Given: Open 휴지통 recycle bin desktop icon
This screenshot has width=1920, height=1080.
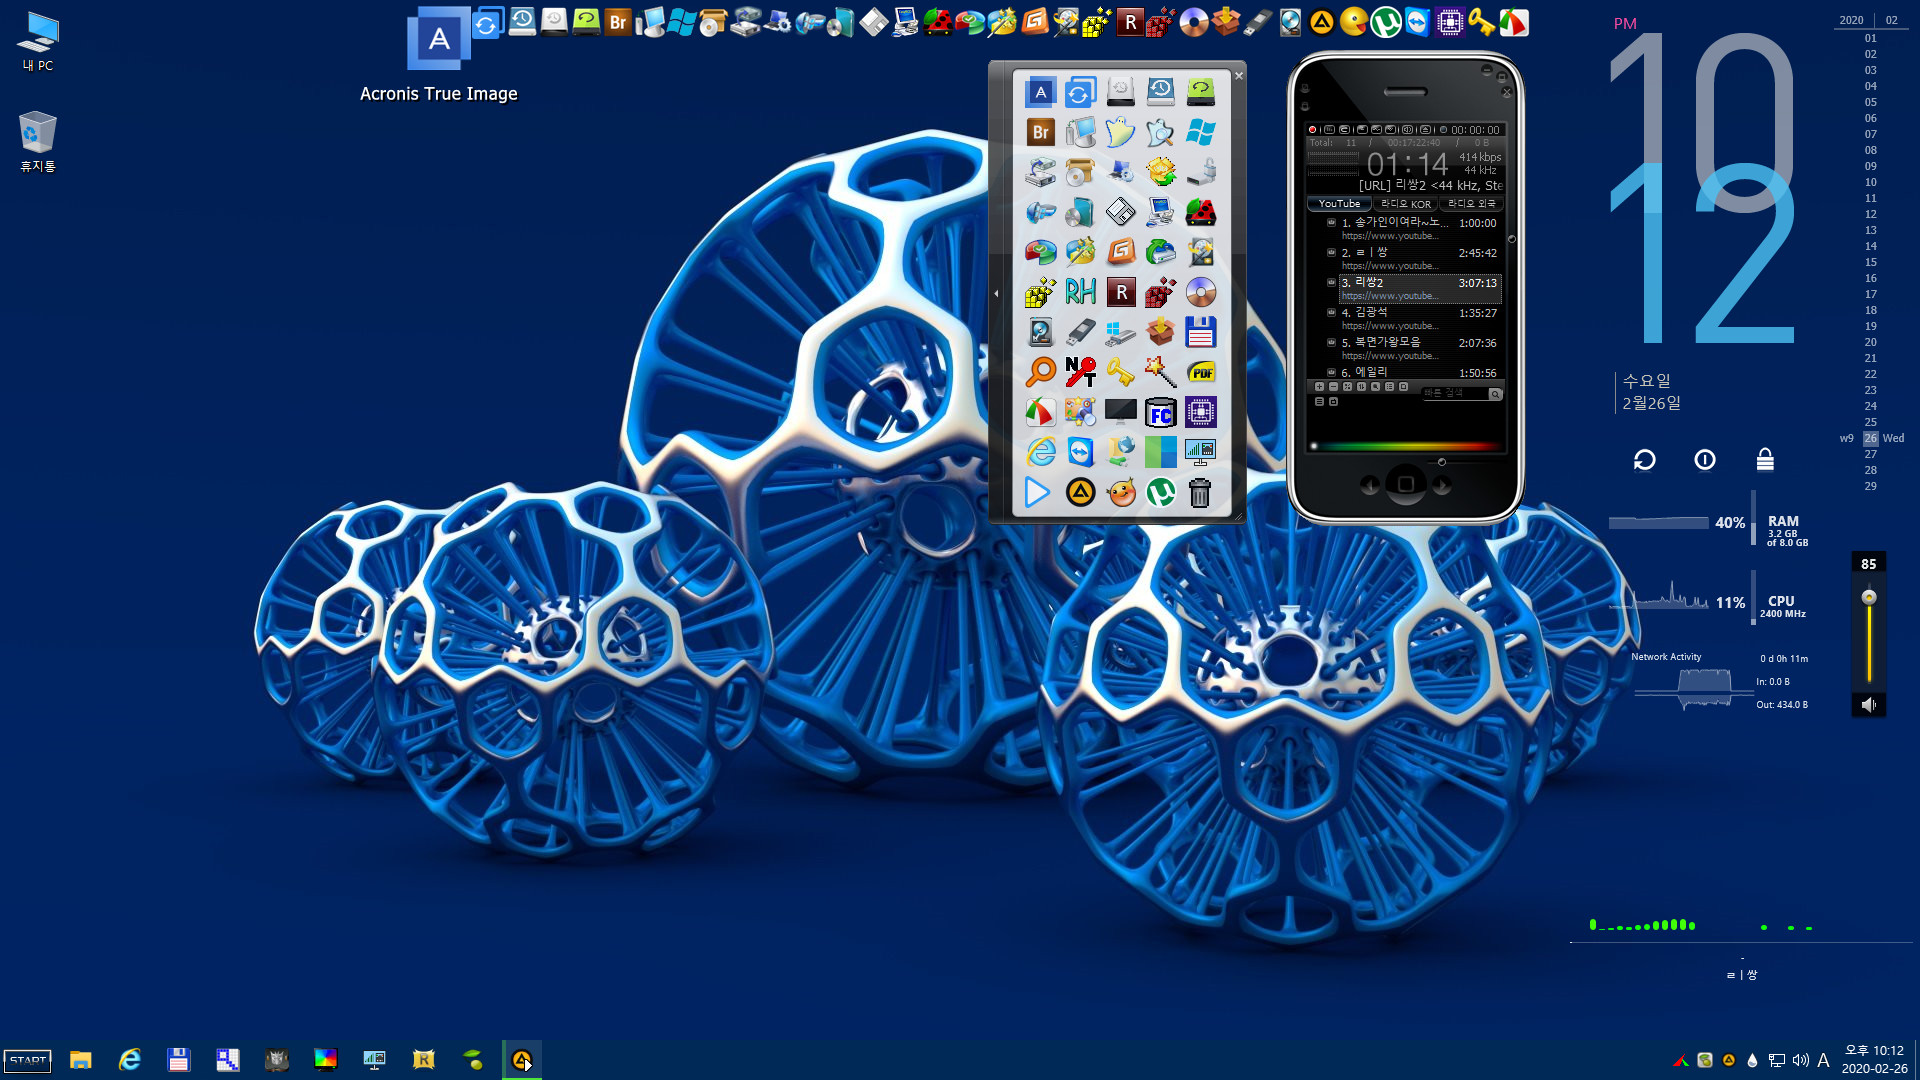Looking at the screenshot, I should click(38, 142).
